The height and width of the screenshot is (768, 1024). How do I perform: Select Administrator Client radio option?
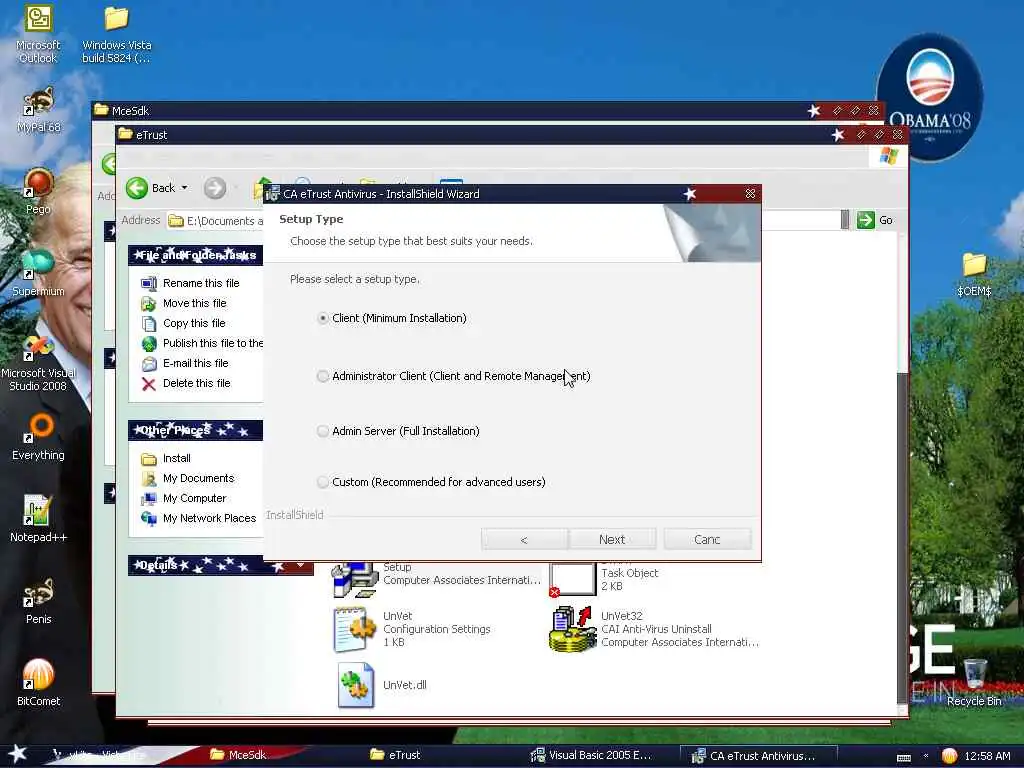(323, 376)
